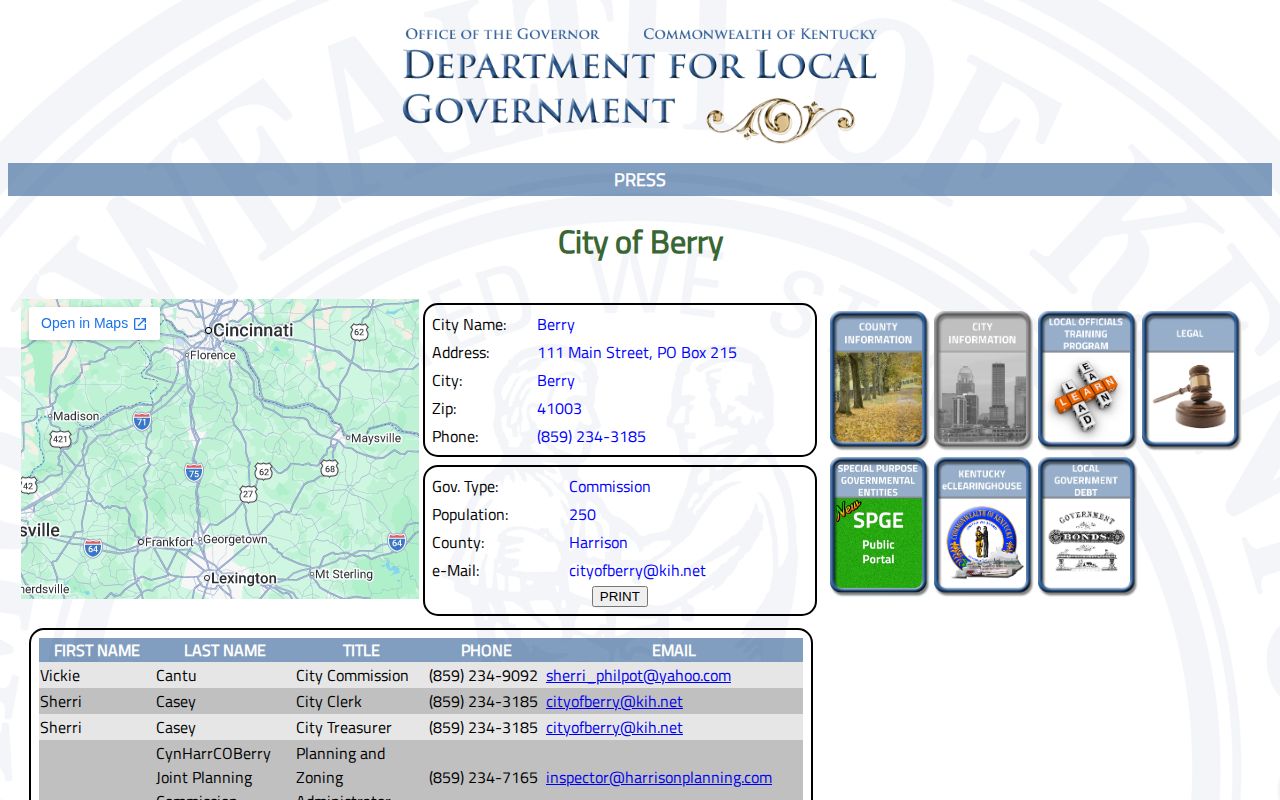Screen dimensions: 1280x800
Task: Click the e-Mail value cityofberry@kih.net in info box
Action: (637, 571)
